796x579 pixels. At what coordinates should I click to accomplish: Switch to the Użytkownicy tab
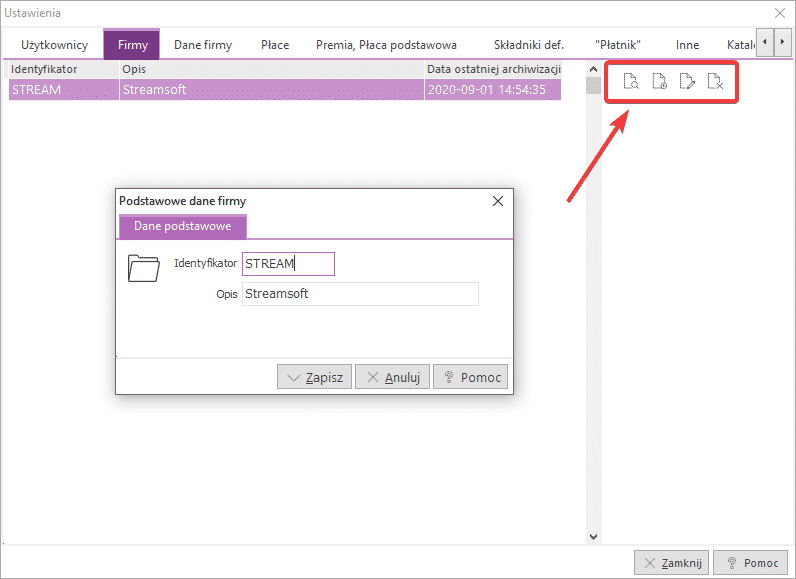click(x=54, y=45)
